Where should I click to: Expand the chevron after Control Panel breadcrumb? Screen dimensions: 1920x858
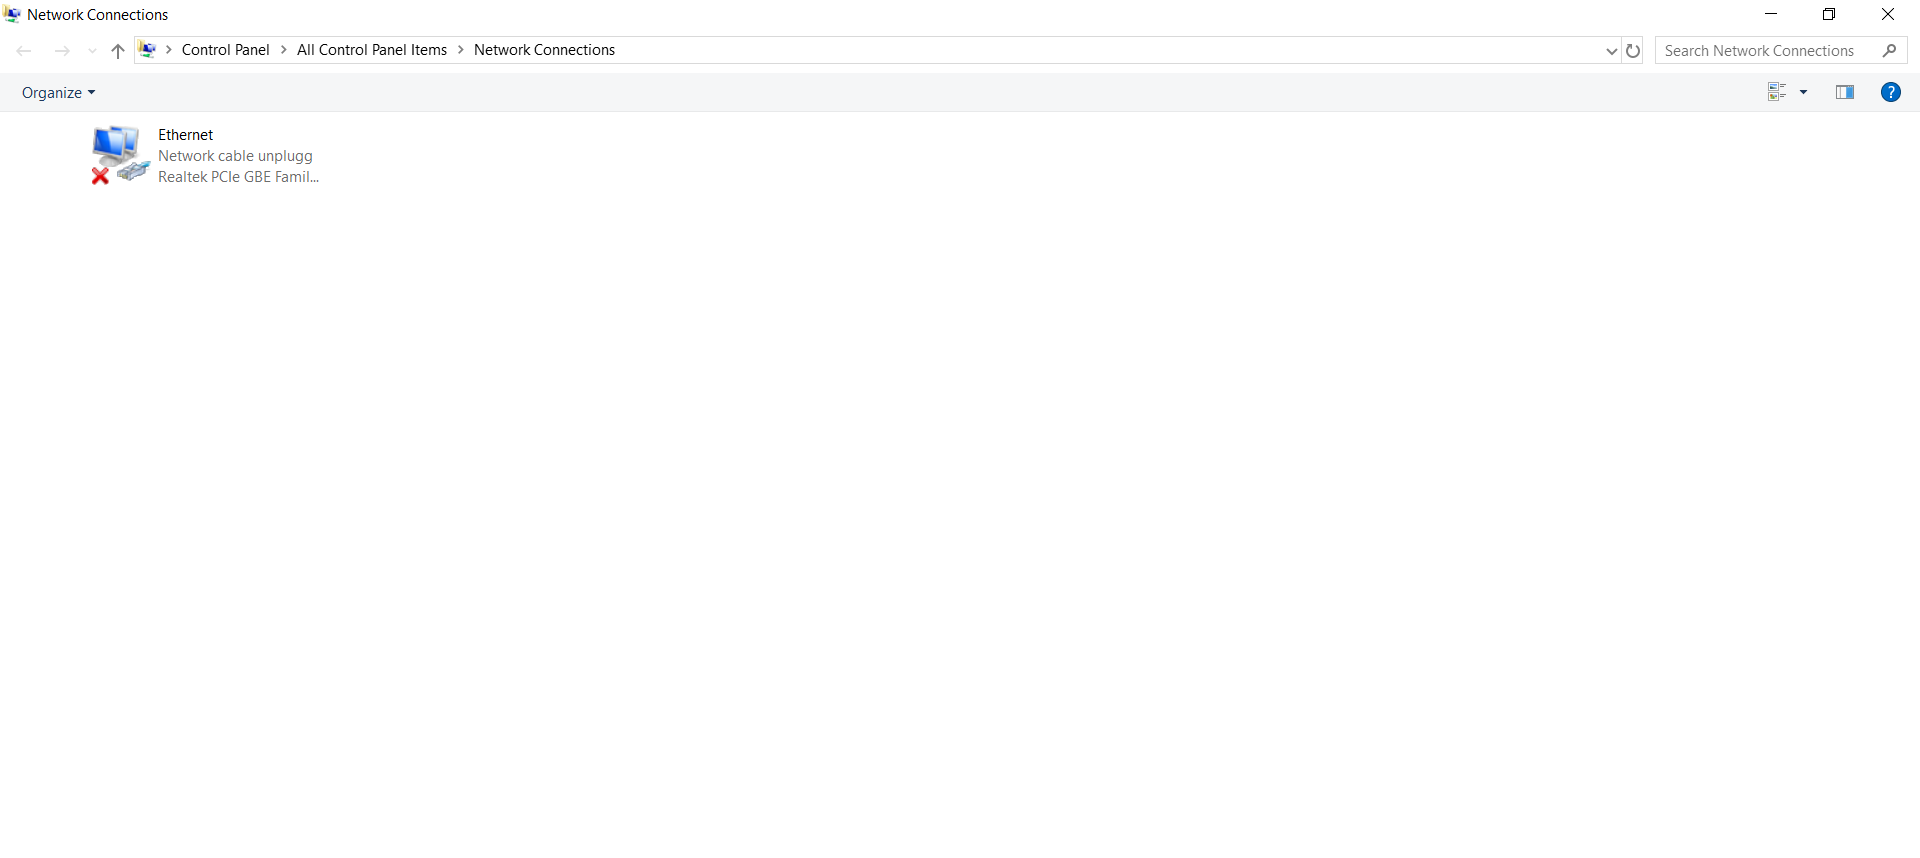pyautogui.click(x=284, y=50)
